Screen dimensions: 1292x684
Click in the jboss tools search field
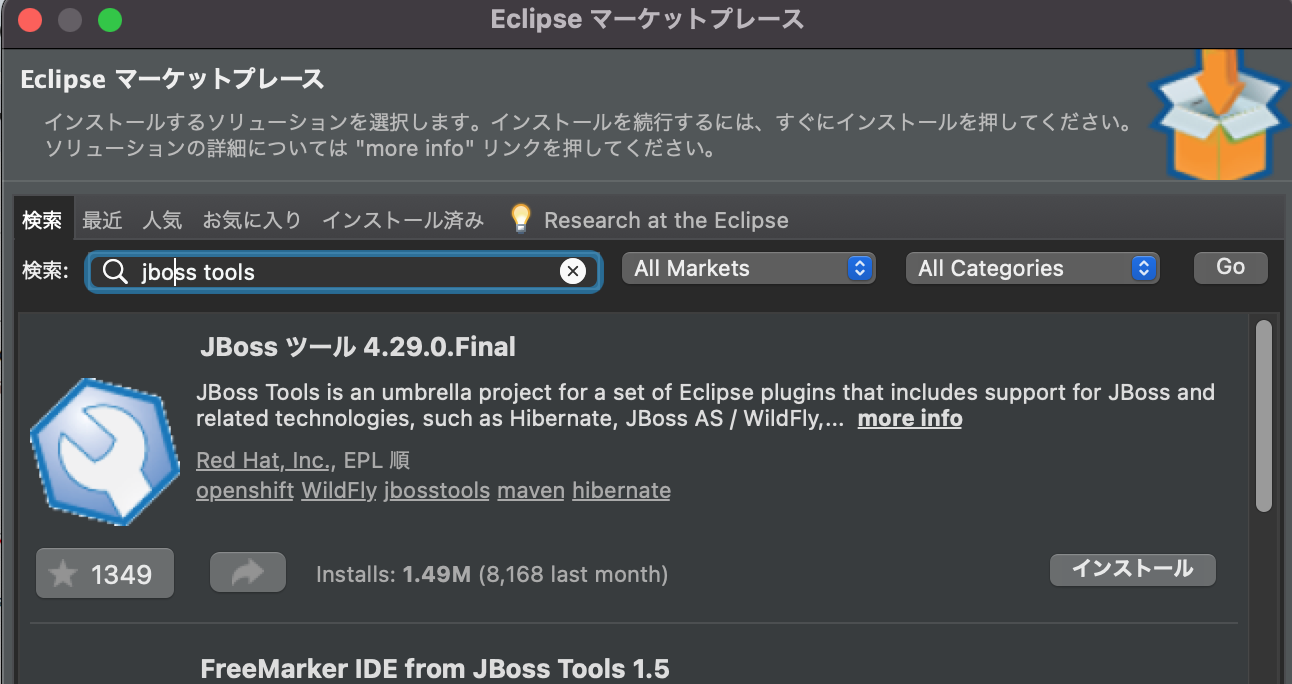344,271
